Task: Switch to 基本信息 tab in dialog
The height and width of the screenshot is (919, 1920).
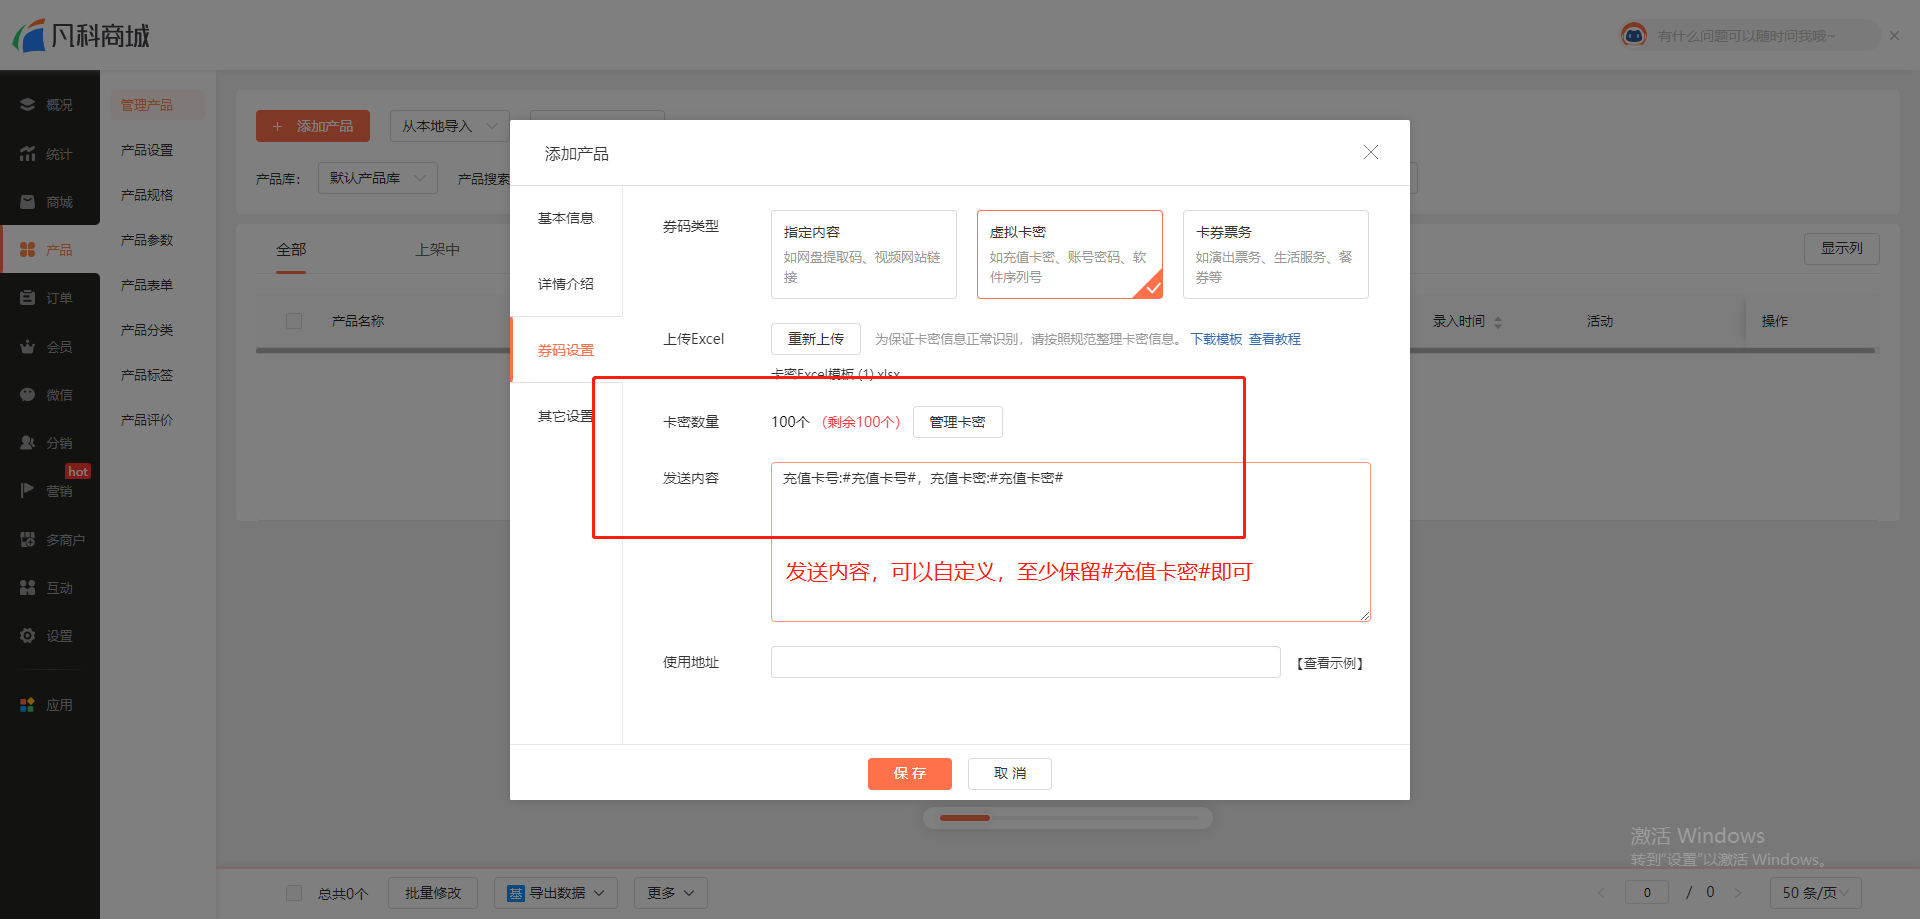Action: 566,218
